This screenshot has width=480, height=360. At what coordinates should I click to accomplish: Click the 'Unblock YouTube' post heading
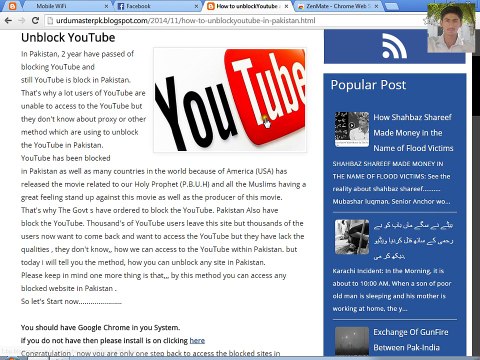pos(68,38)
